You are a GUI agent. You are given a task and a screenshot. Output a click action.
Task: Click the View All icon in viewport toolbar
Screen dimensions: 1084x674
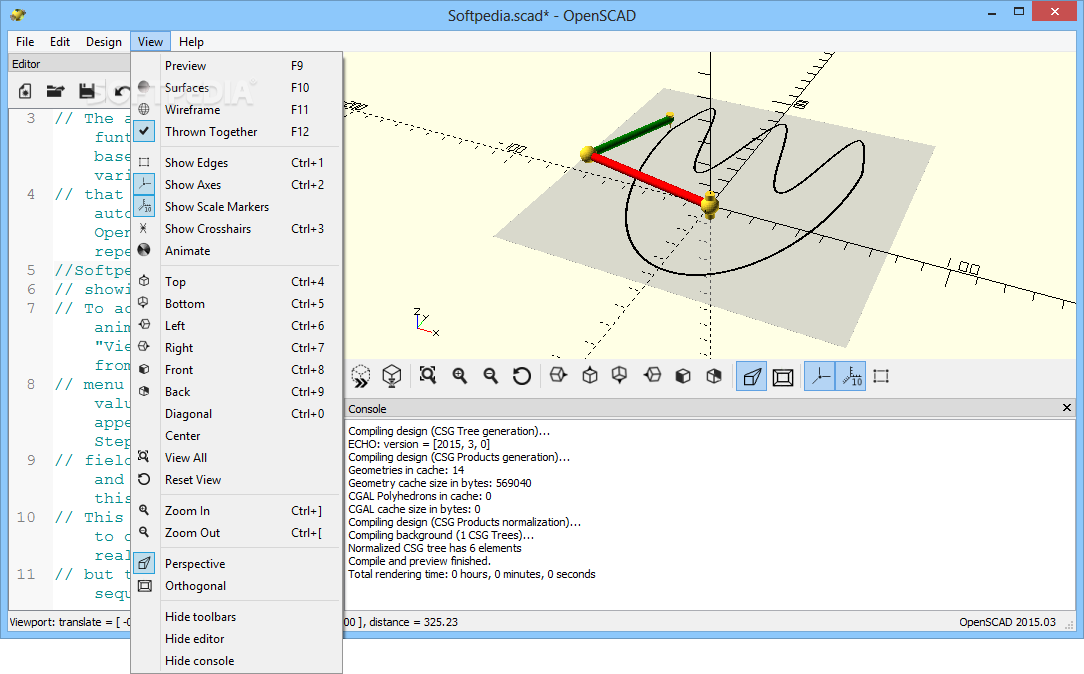coord(427,376)
